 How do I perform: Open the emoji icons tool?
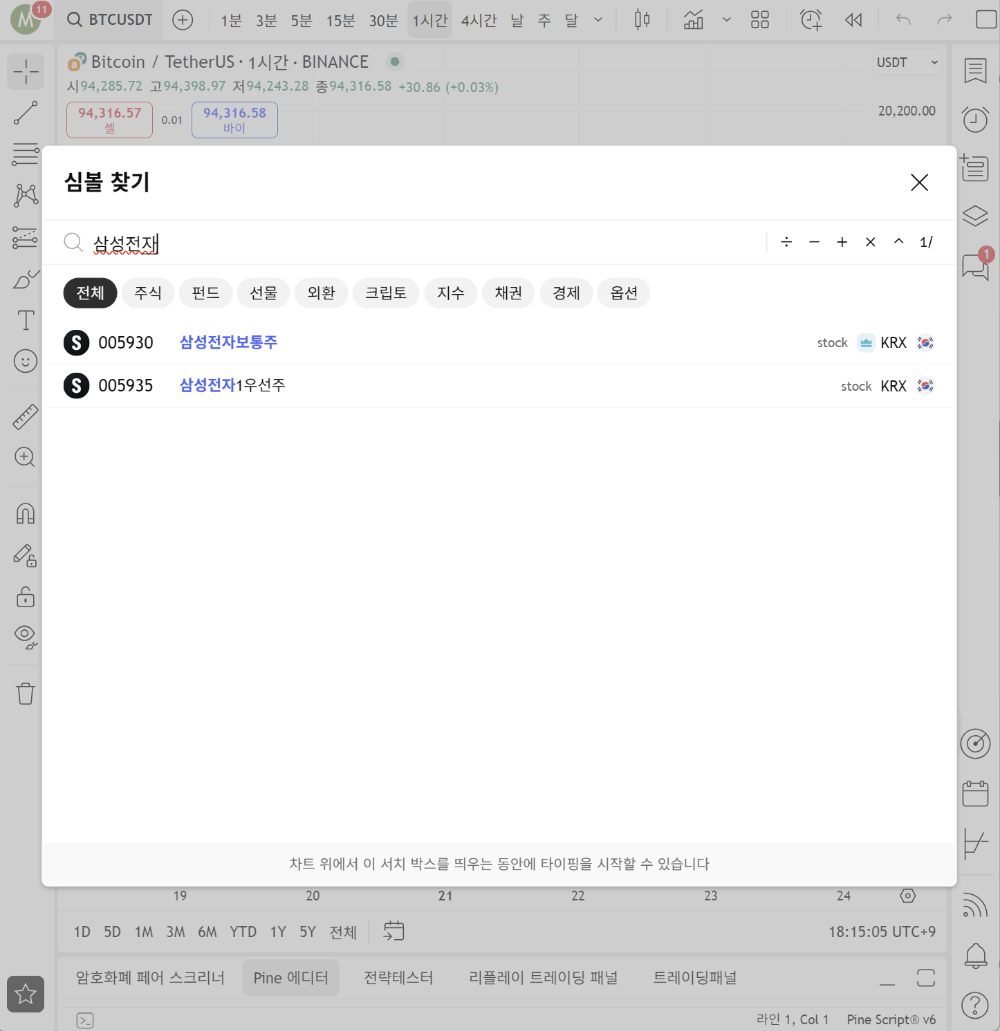(x=26, y=361)
